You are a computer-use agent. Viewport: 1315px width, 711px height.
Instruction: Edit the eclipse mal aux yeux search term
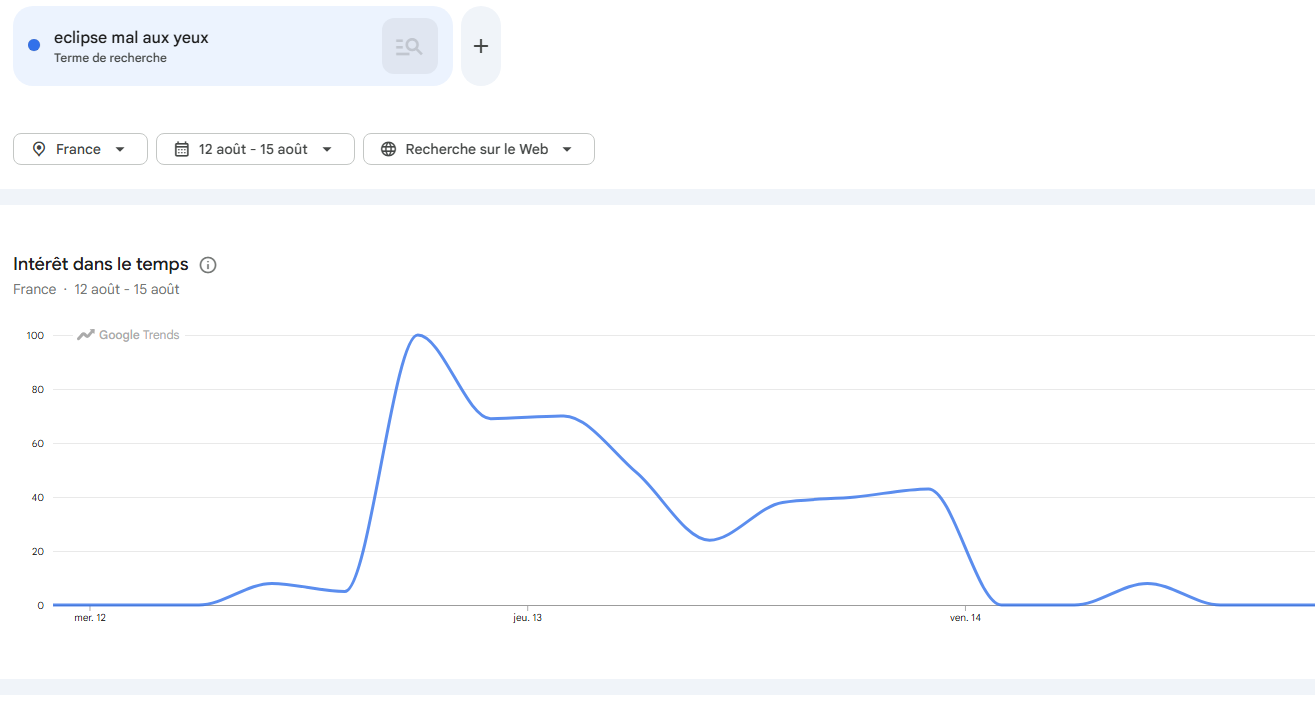[x=131, y=38]
